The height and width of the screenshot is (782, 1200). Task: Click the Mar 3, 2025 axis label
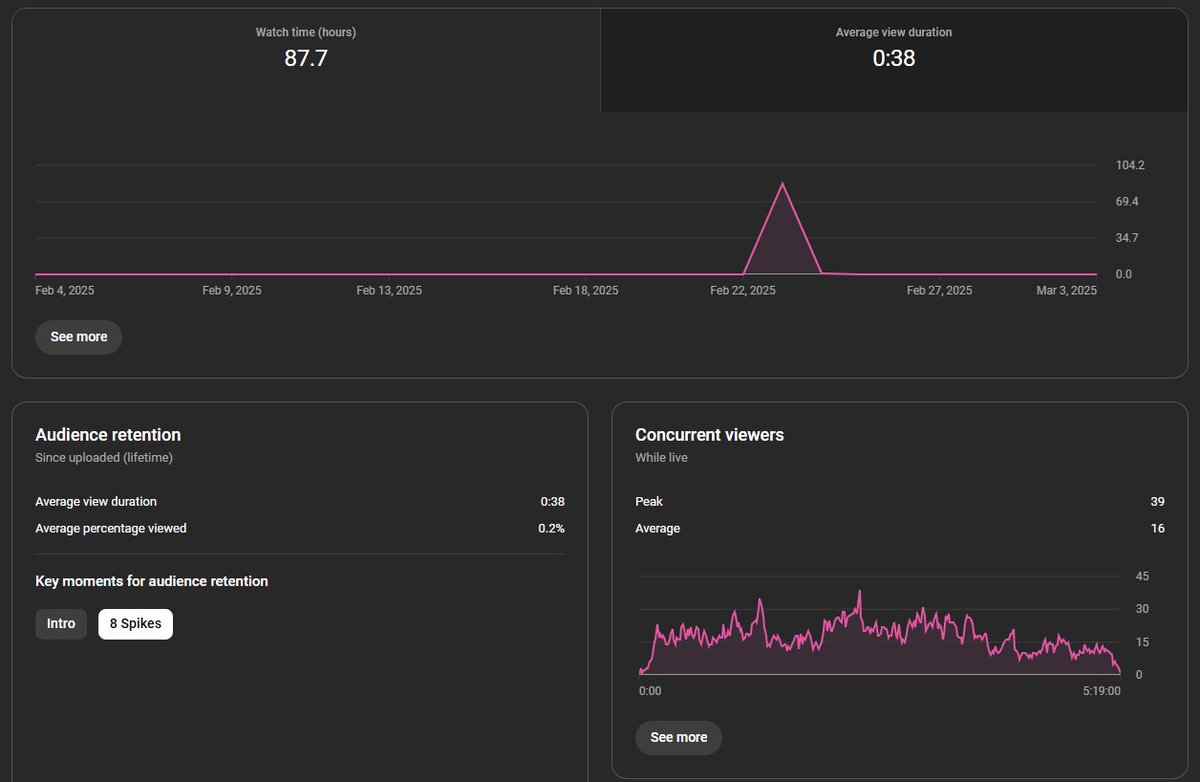coord(1066,291)
